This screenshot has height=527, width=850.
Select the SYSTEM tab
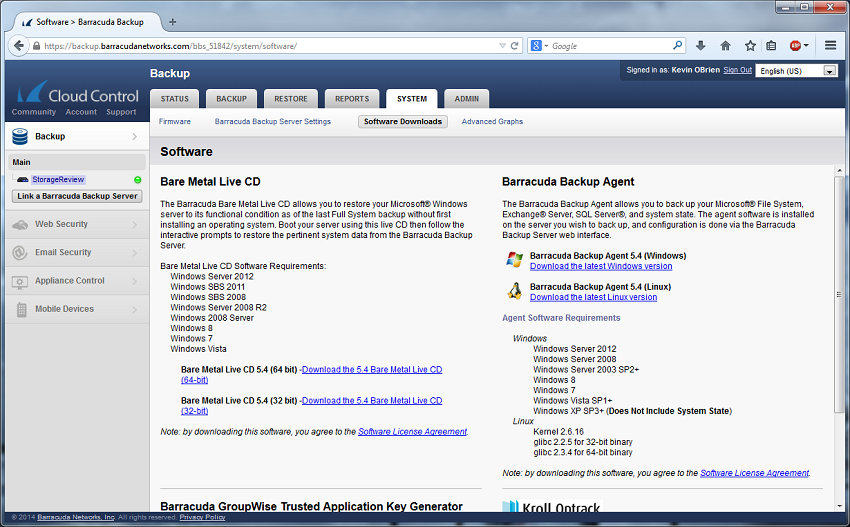click(x=412, y=99)
